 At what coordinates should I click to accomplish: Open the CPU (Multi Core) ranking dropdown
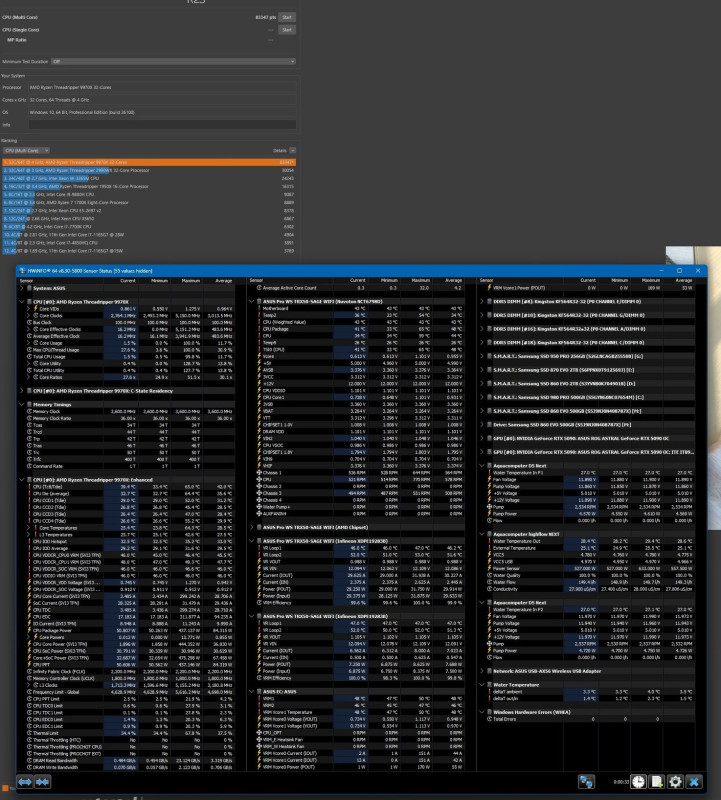pos(26,151)
